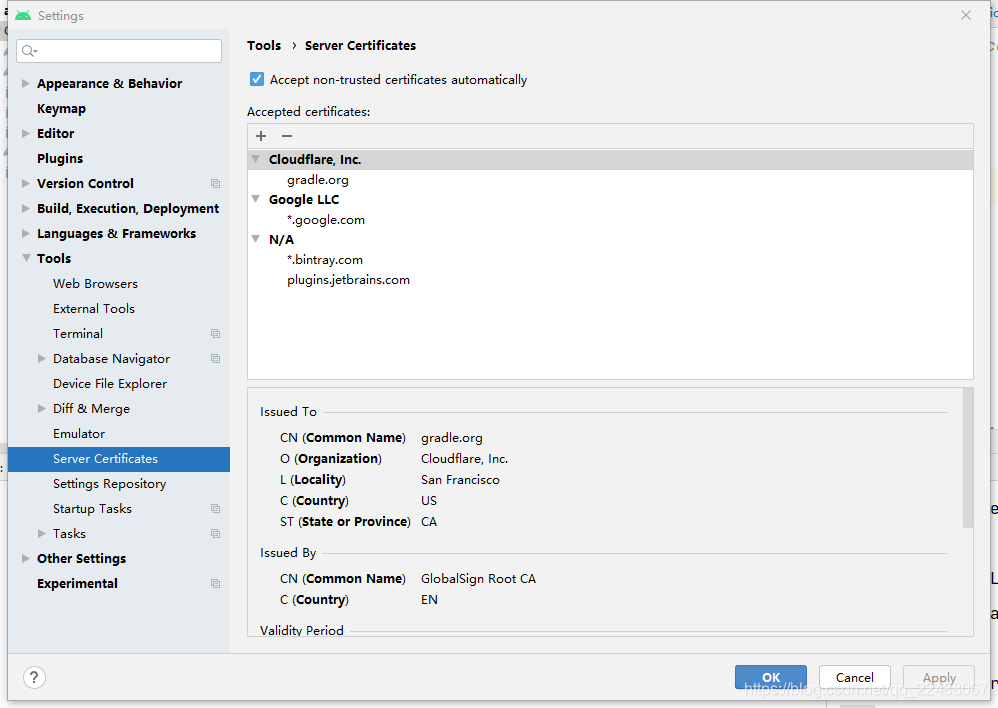Expand the Appearance & Behavior section

[x=26, y=84]
